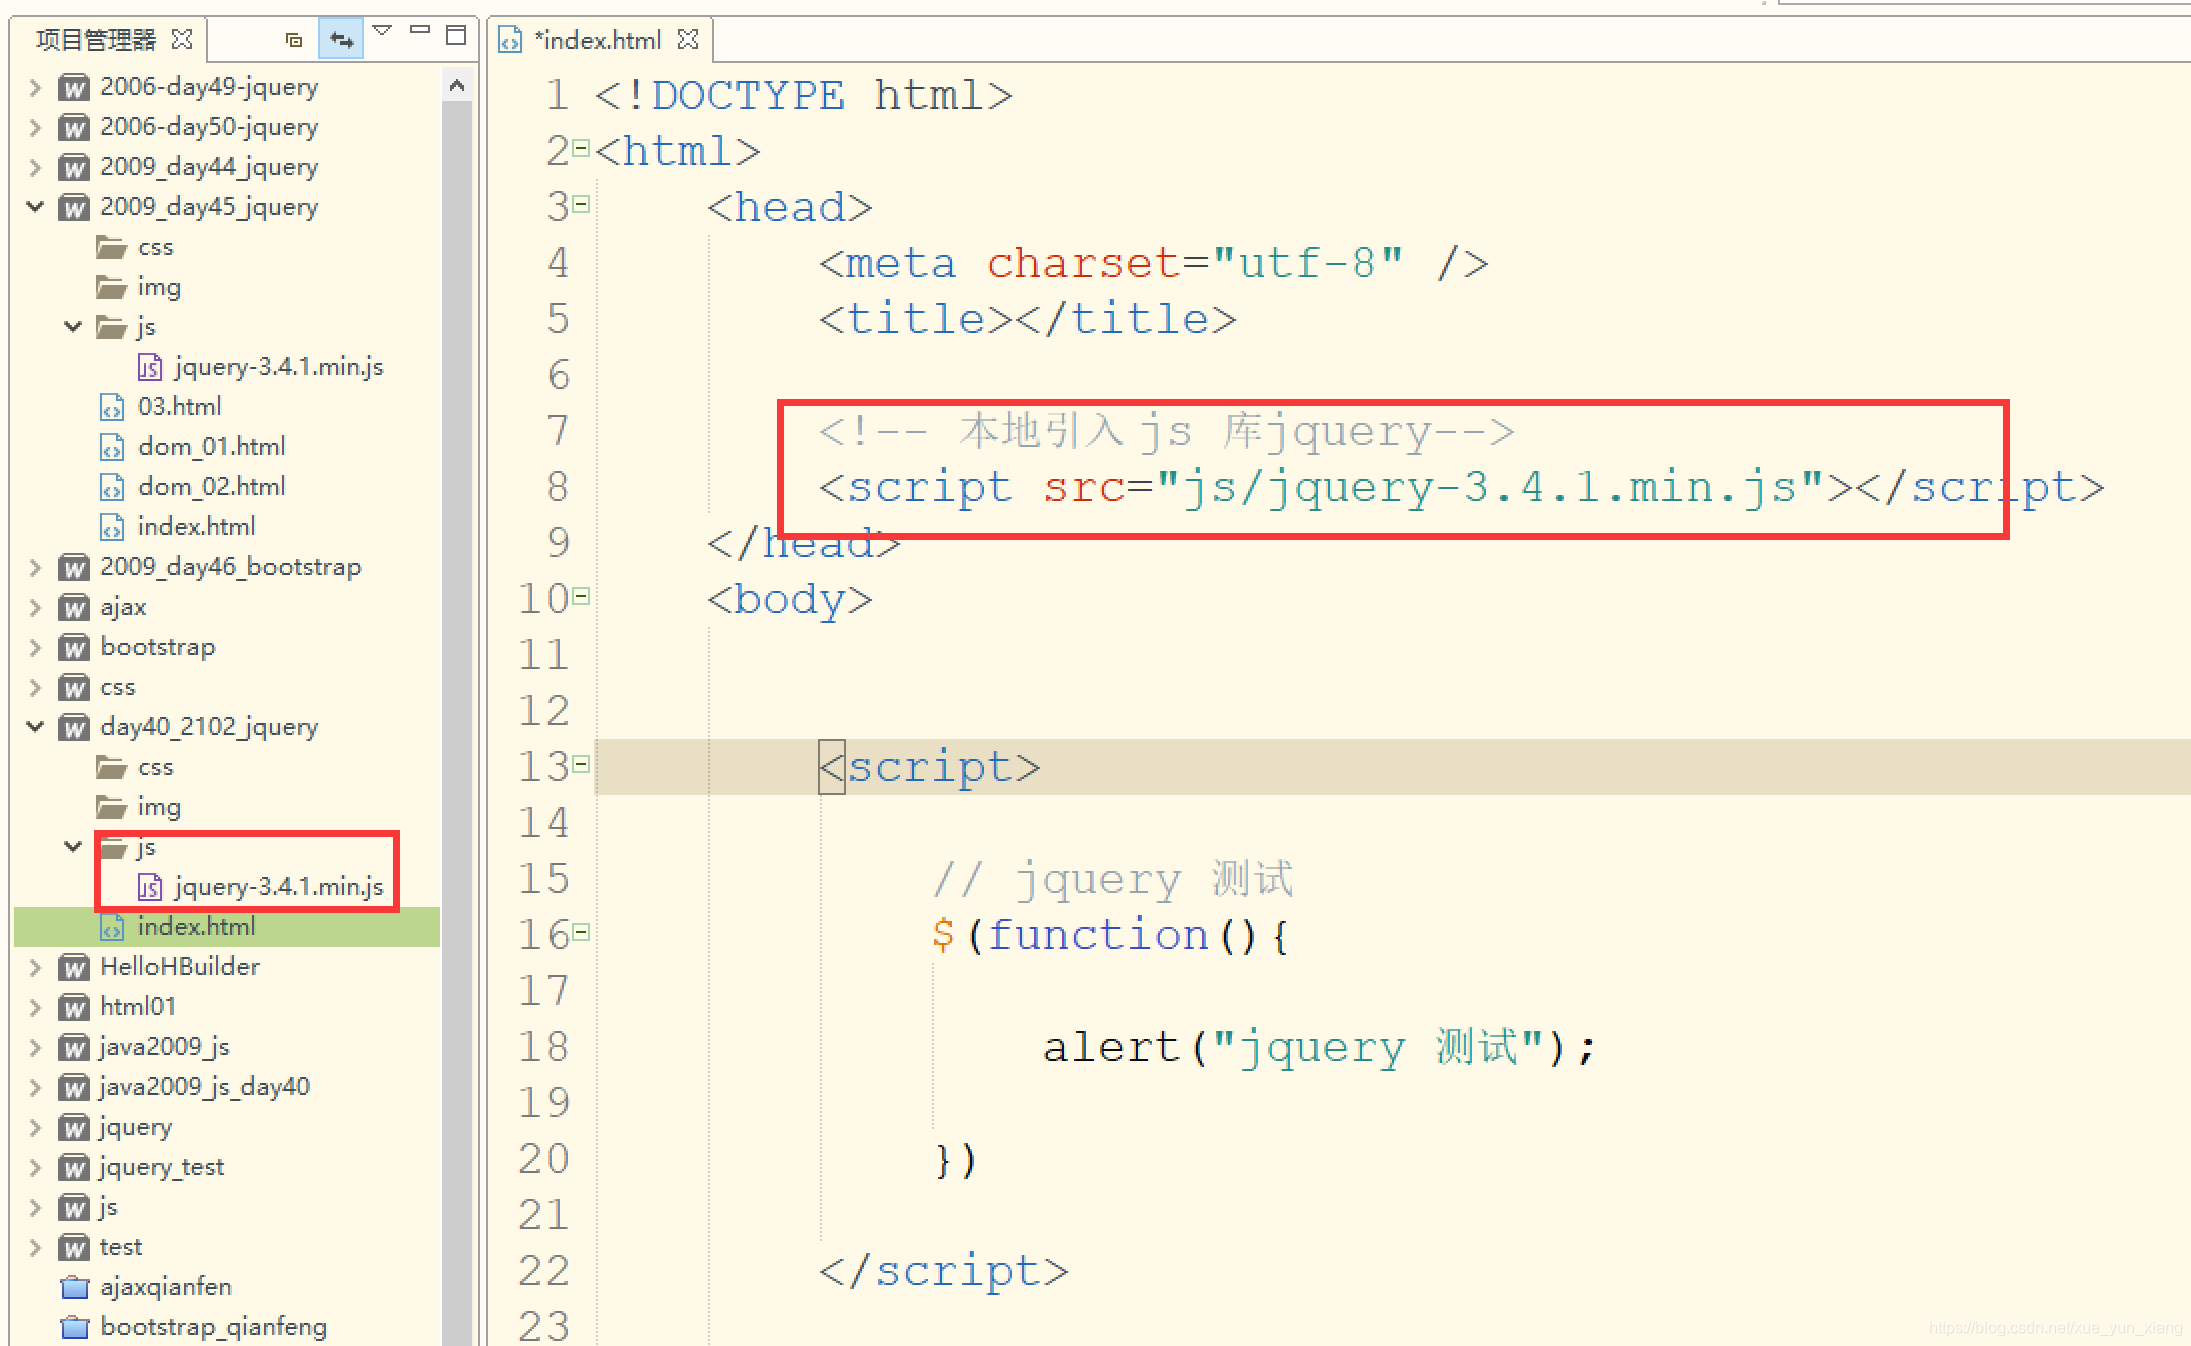Screen dimensions: 2191x1346
Task: Open the dom_01.html file icon
Action: tap(111, 446)
